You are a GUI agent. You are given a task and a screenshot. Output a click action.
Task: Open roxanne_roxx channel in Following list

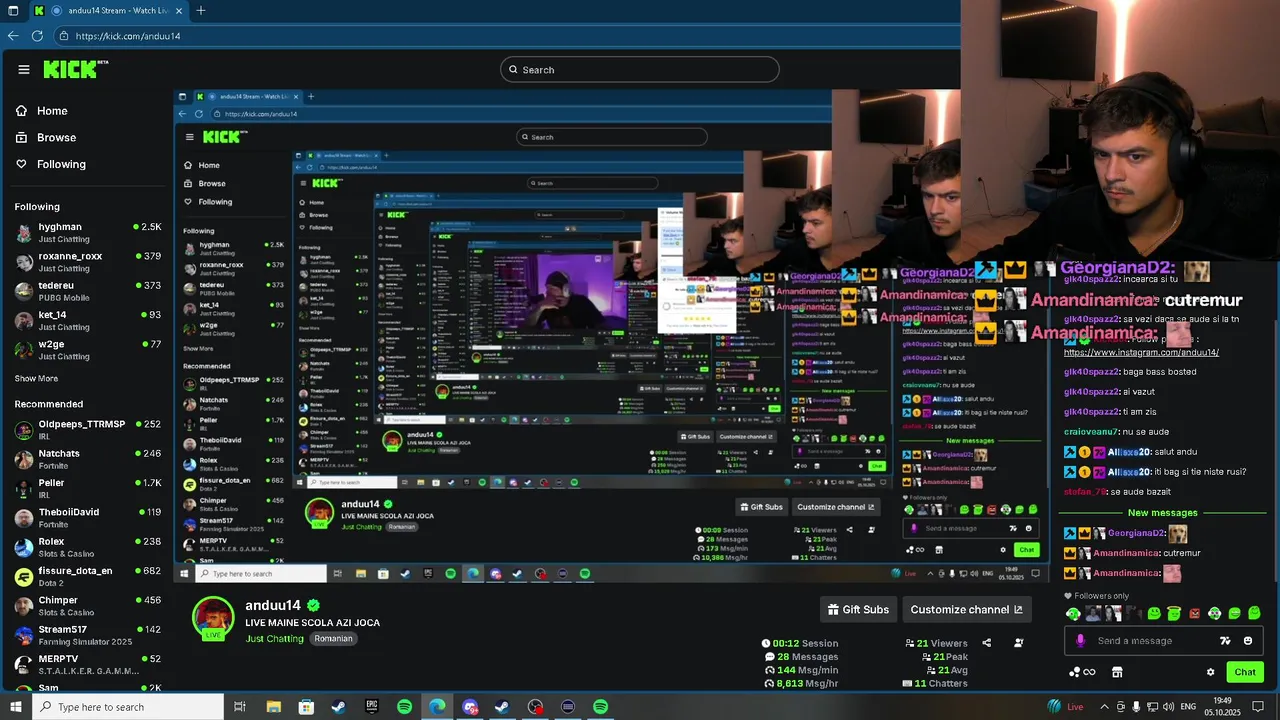click(x=88, y=262)
